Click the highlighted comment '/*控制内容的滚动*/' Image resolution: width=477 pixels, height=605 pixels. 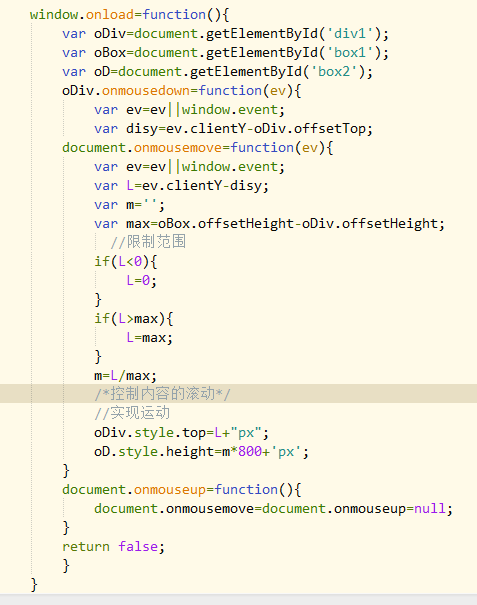(162, 394)
